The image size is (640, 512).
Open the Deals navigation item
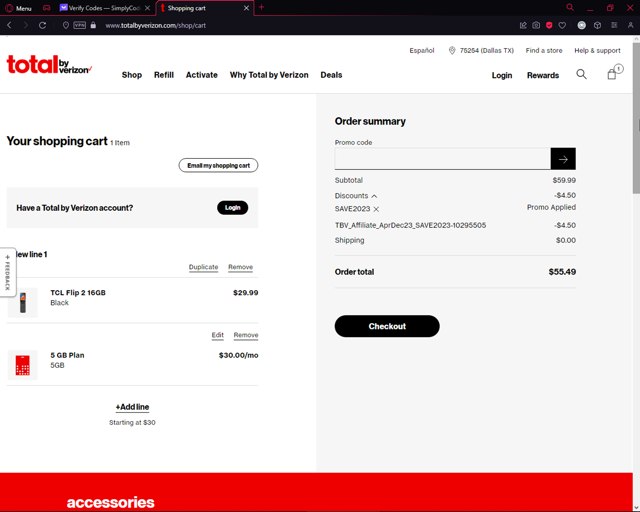[331, 75]
